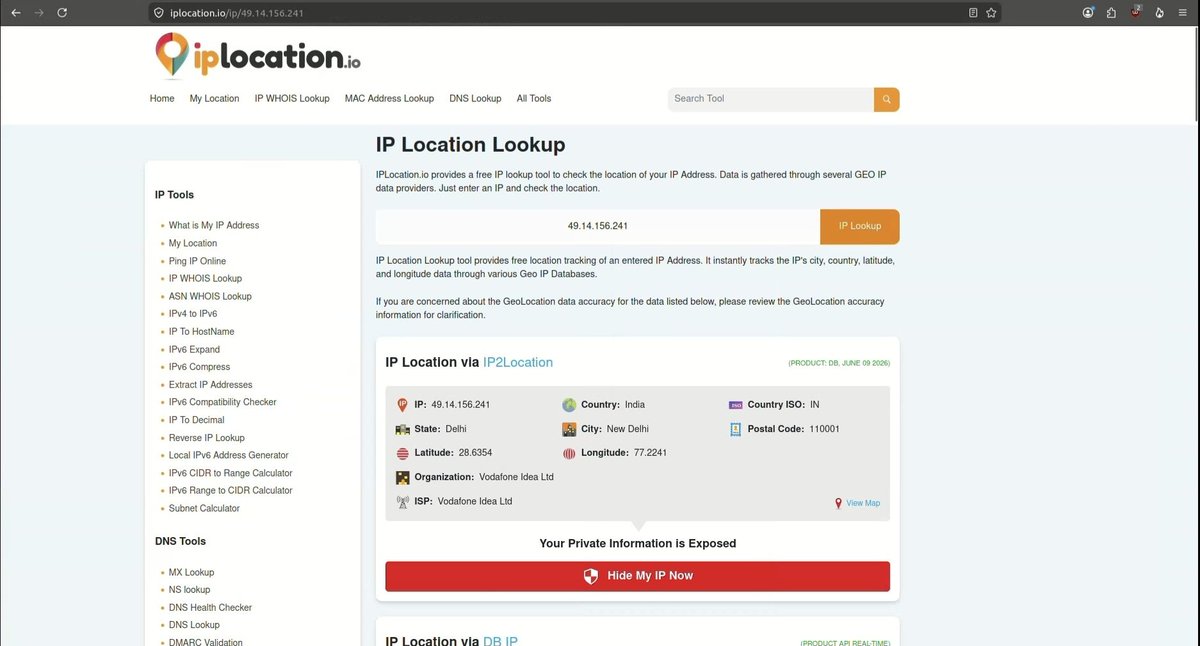Open IPv4 to IPv6 sidebar link
This screenshot has height=646, width=1200.
(193, 314)
